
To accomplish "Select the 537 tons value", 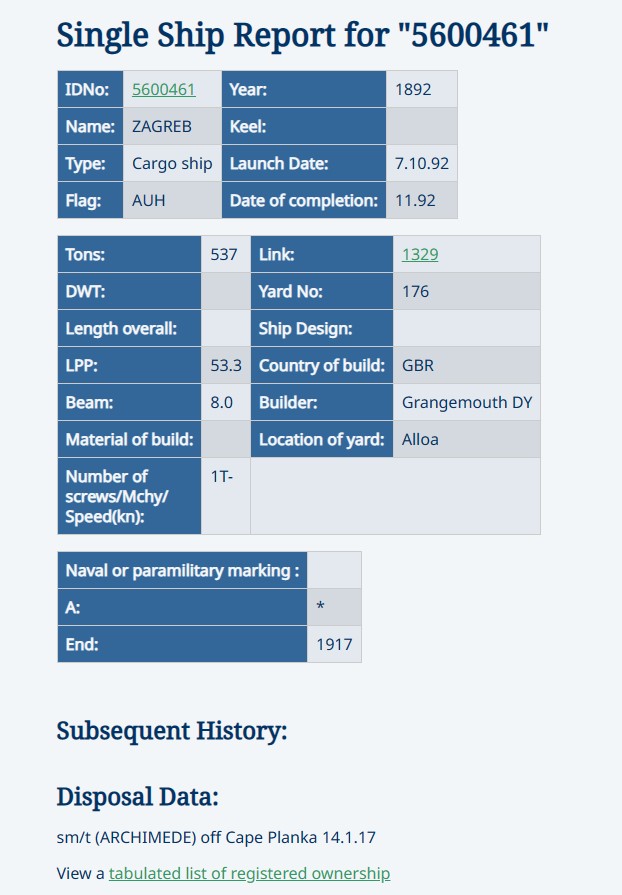I will [224, 255].
